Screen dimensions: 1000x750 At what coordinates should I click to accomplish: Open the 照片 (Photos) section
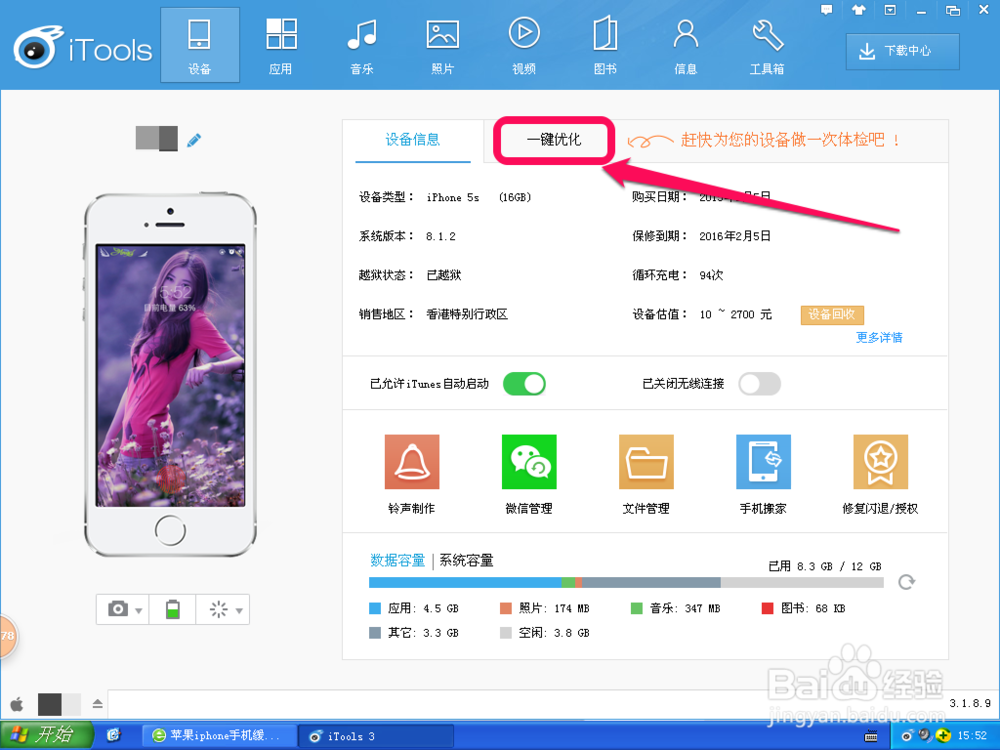click(x=443, y=45)
